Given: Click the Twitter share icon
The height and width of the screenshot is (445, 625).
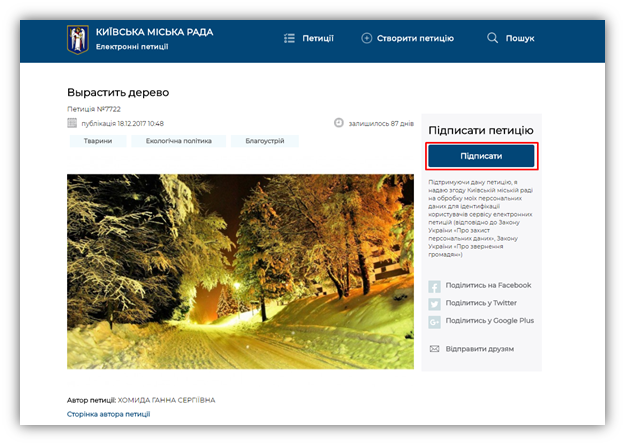Looking at the screenshot, I should [434, 304].
